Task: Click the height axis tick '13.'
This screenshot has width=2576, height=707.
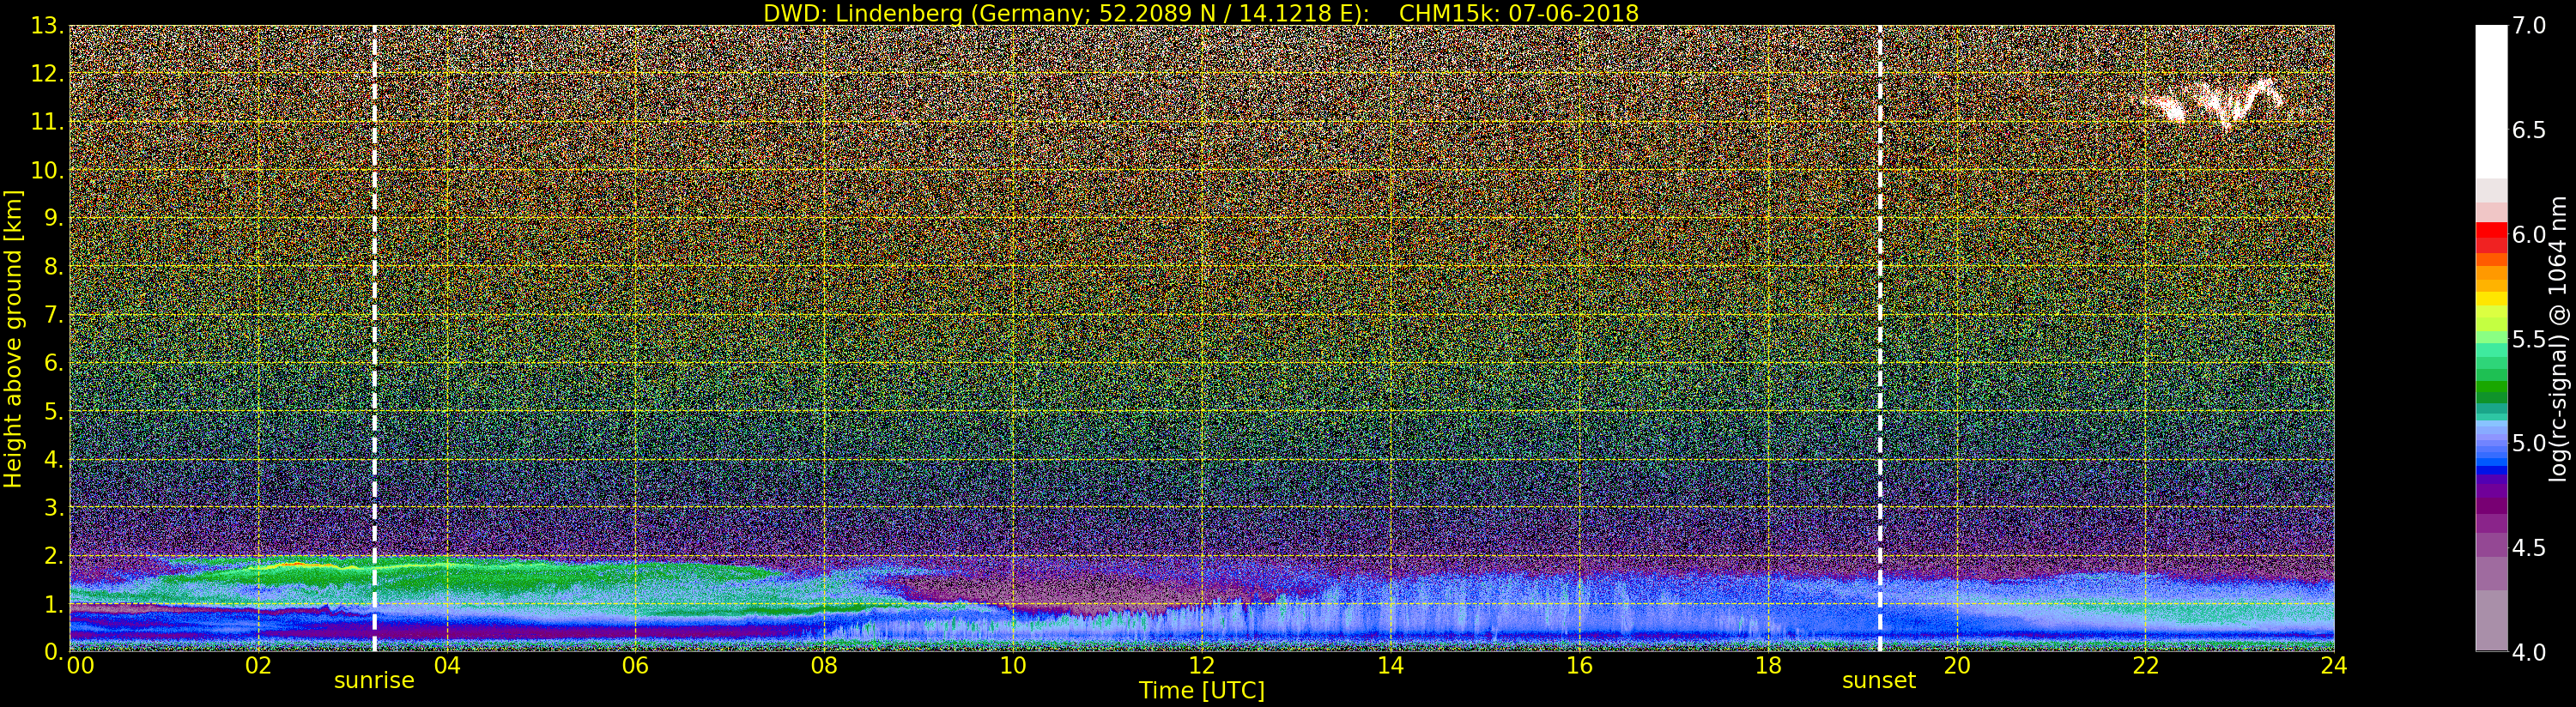Action: [x=48, y=26]
